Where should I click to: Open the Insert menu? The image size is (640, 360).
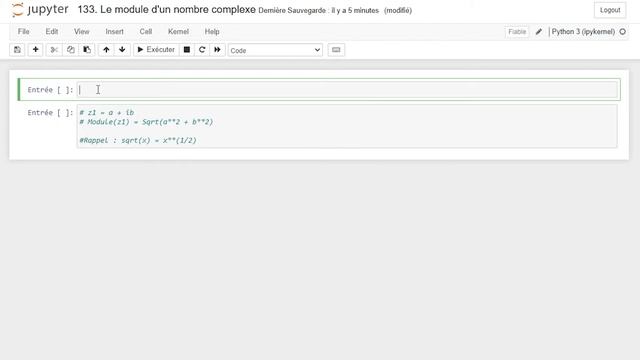114,31
